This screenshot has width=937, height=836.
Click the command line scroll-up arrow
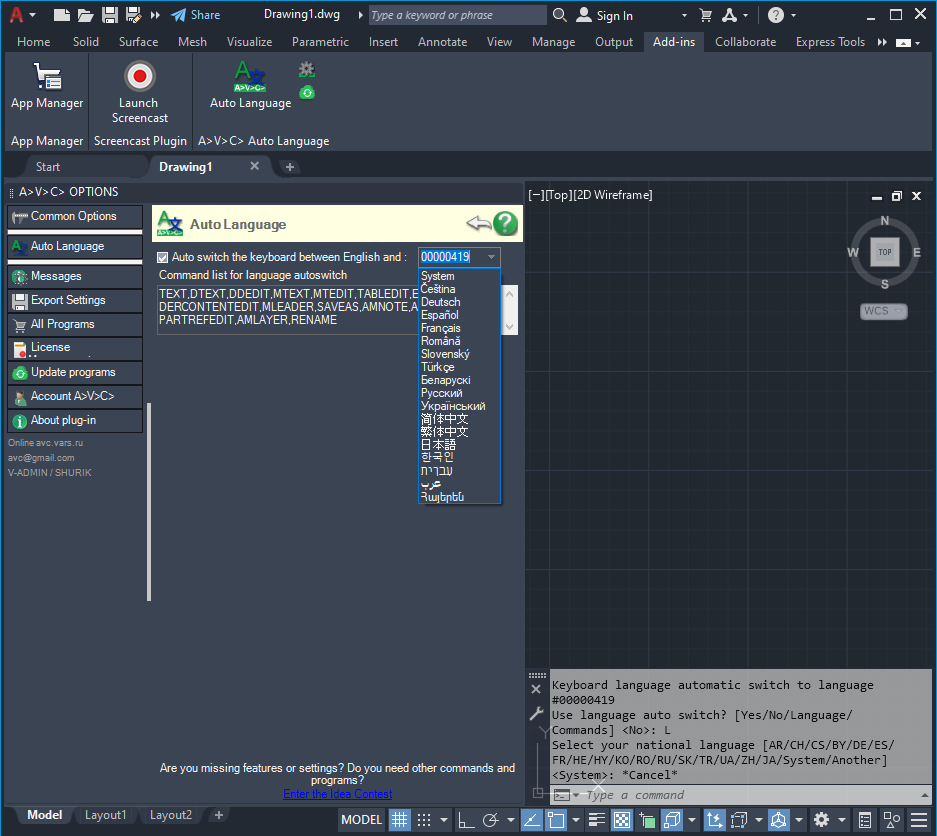click(x=924, y=795)
